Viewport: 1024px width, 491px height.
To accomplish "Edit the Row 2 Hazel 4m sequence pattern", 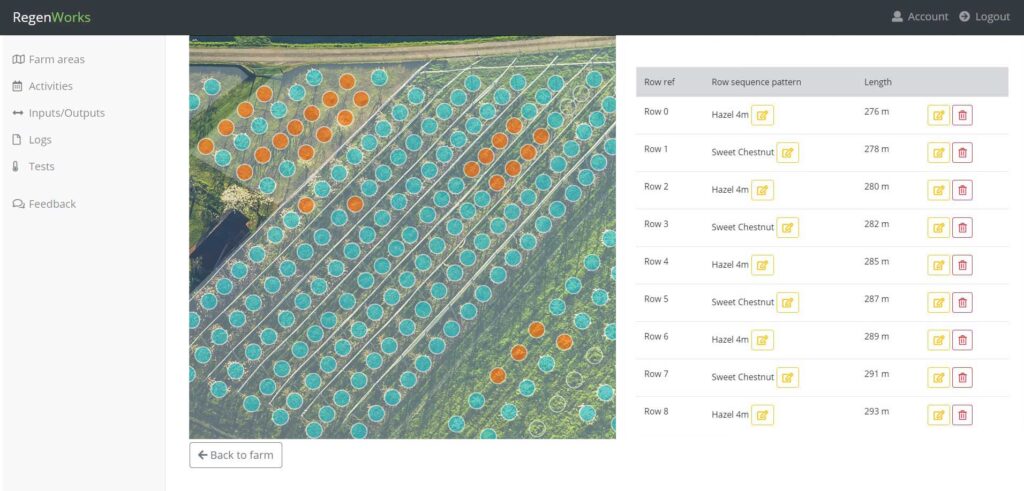I will (x=762, y=190).
